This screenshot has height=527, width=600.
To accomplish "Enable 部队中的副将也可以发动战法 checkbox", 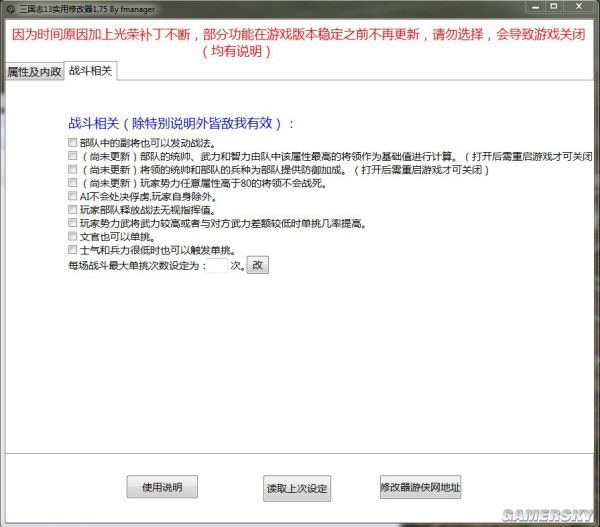I will pyautogui.click(x=72, y=143).
